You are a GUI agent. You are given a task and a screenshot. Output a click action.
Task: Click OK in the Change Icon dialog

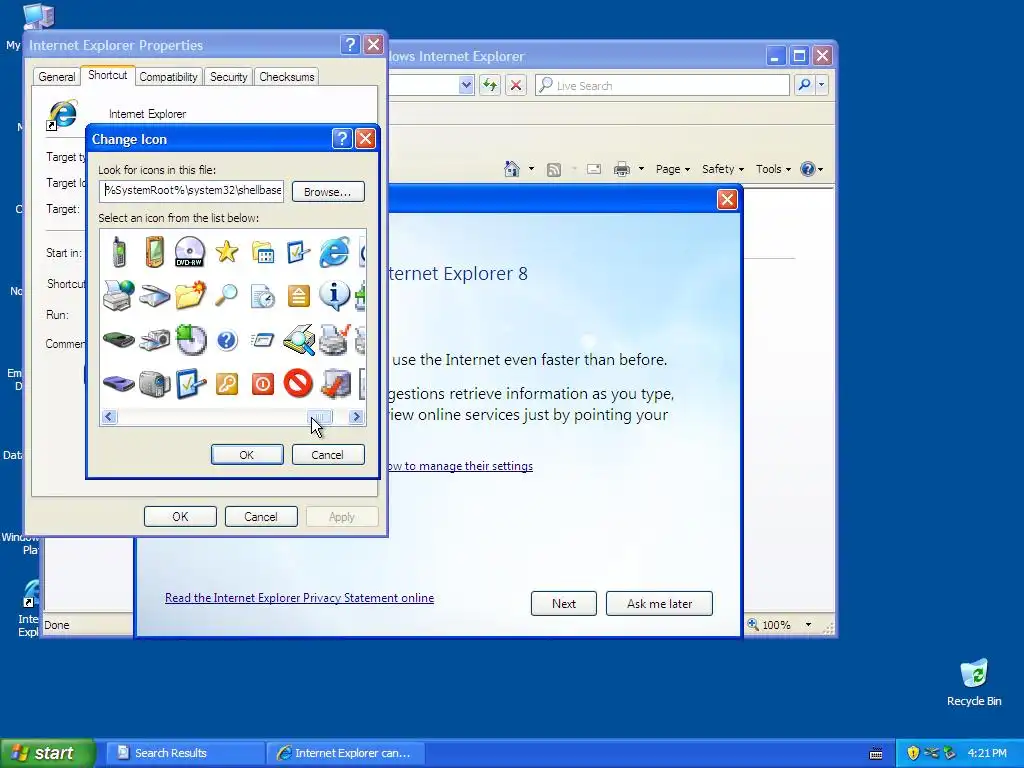click(247, 455)
